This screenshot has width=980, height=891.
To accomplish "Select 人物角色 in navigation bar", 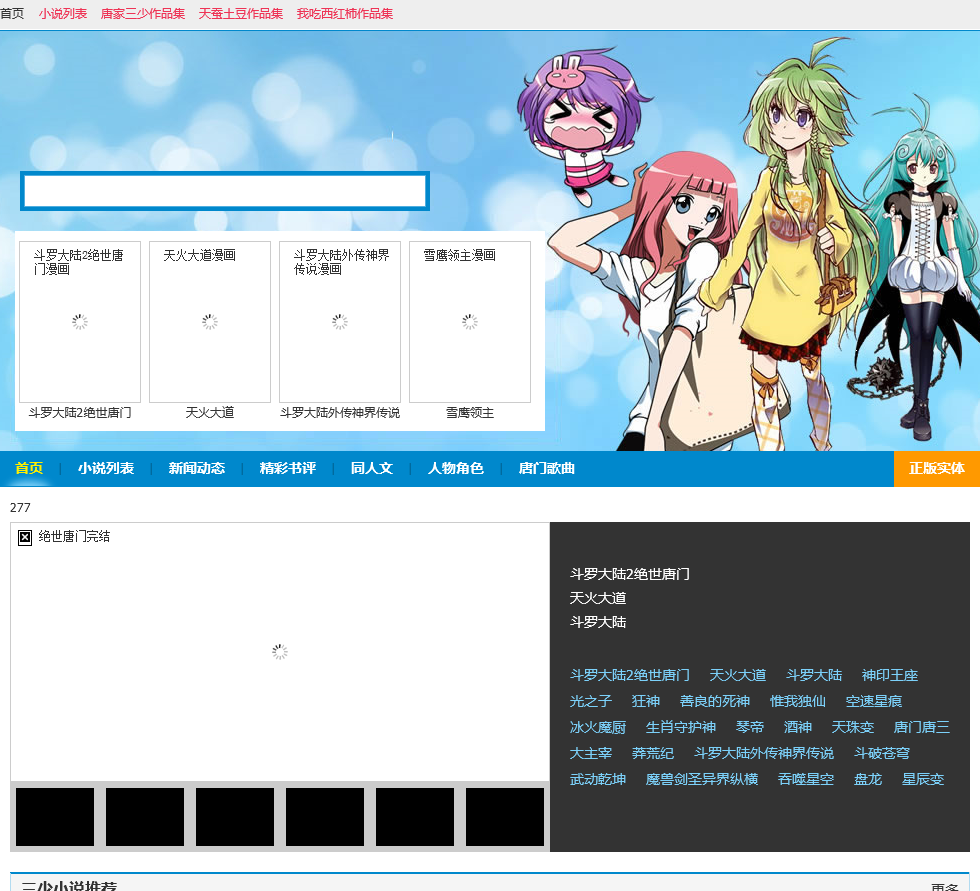I will [456, 468].
